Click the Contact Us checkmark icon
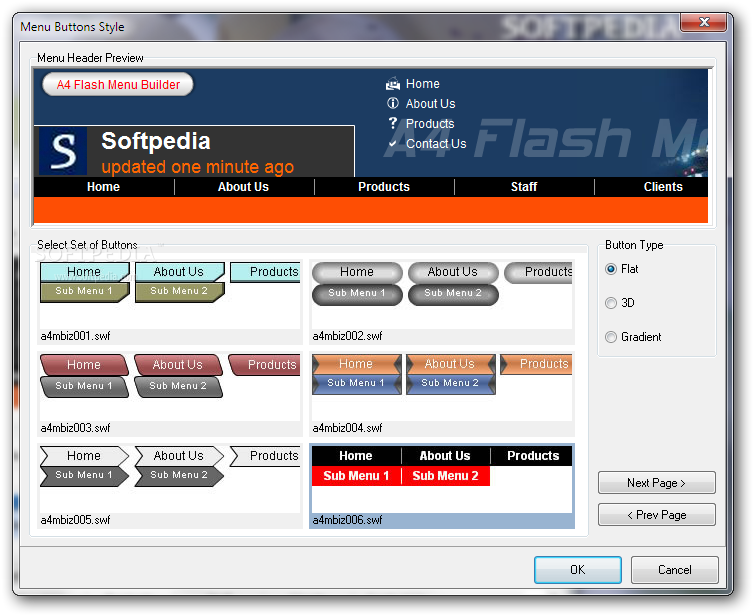Image resolution: width=754 pixels, height=616 pixels. click(393, 143)
